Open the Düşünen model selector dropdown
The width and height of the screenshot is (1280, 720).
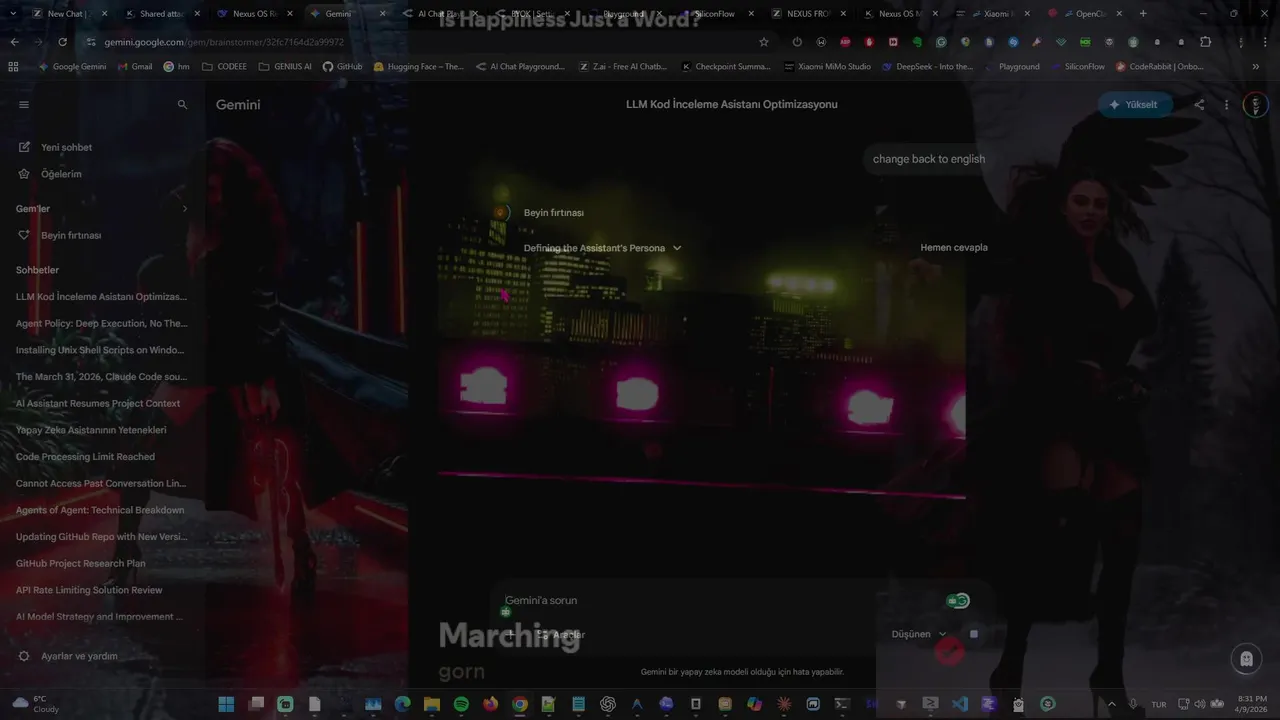click(919, 634)
